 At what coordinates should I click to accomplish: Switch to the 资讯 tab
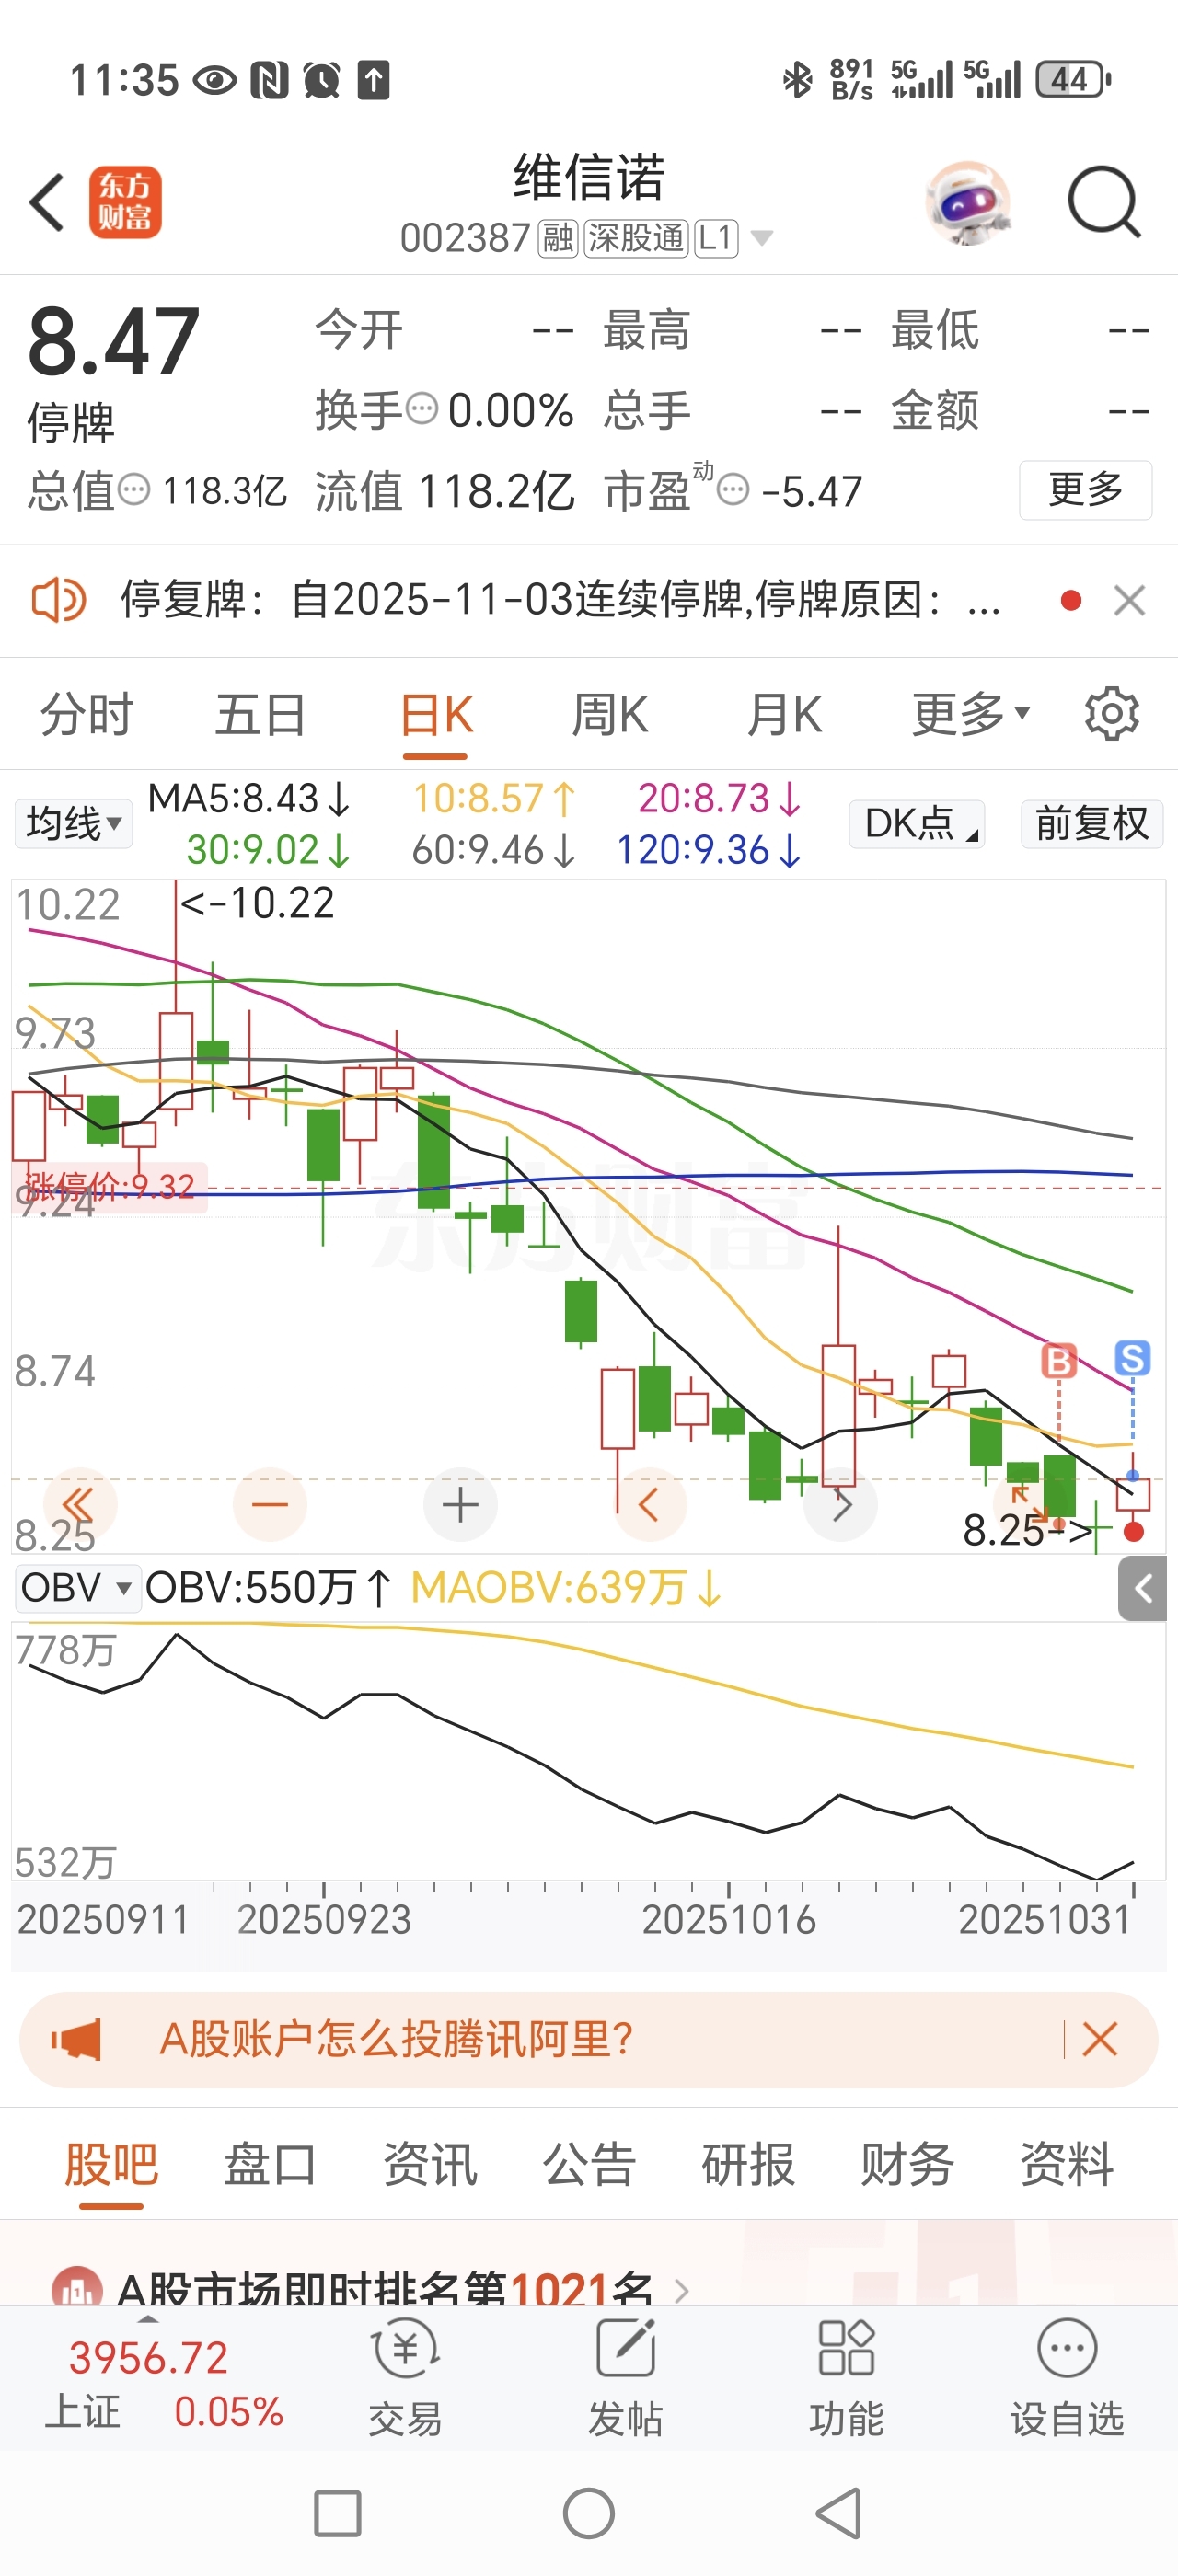pos(430,2165)
